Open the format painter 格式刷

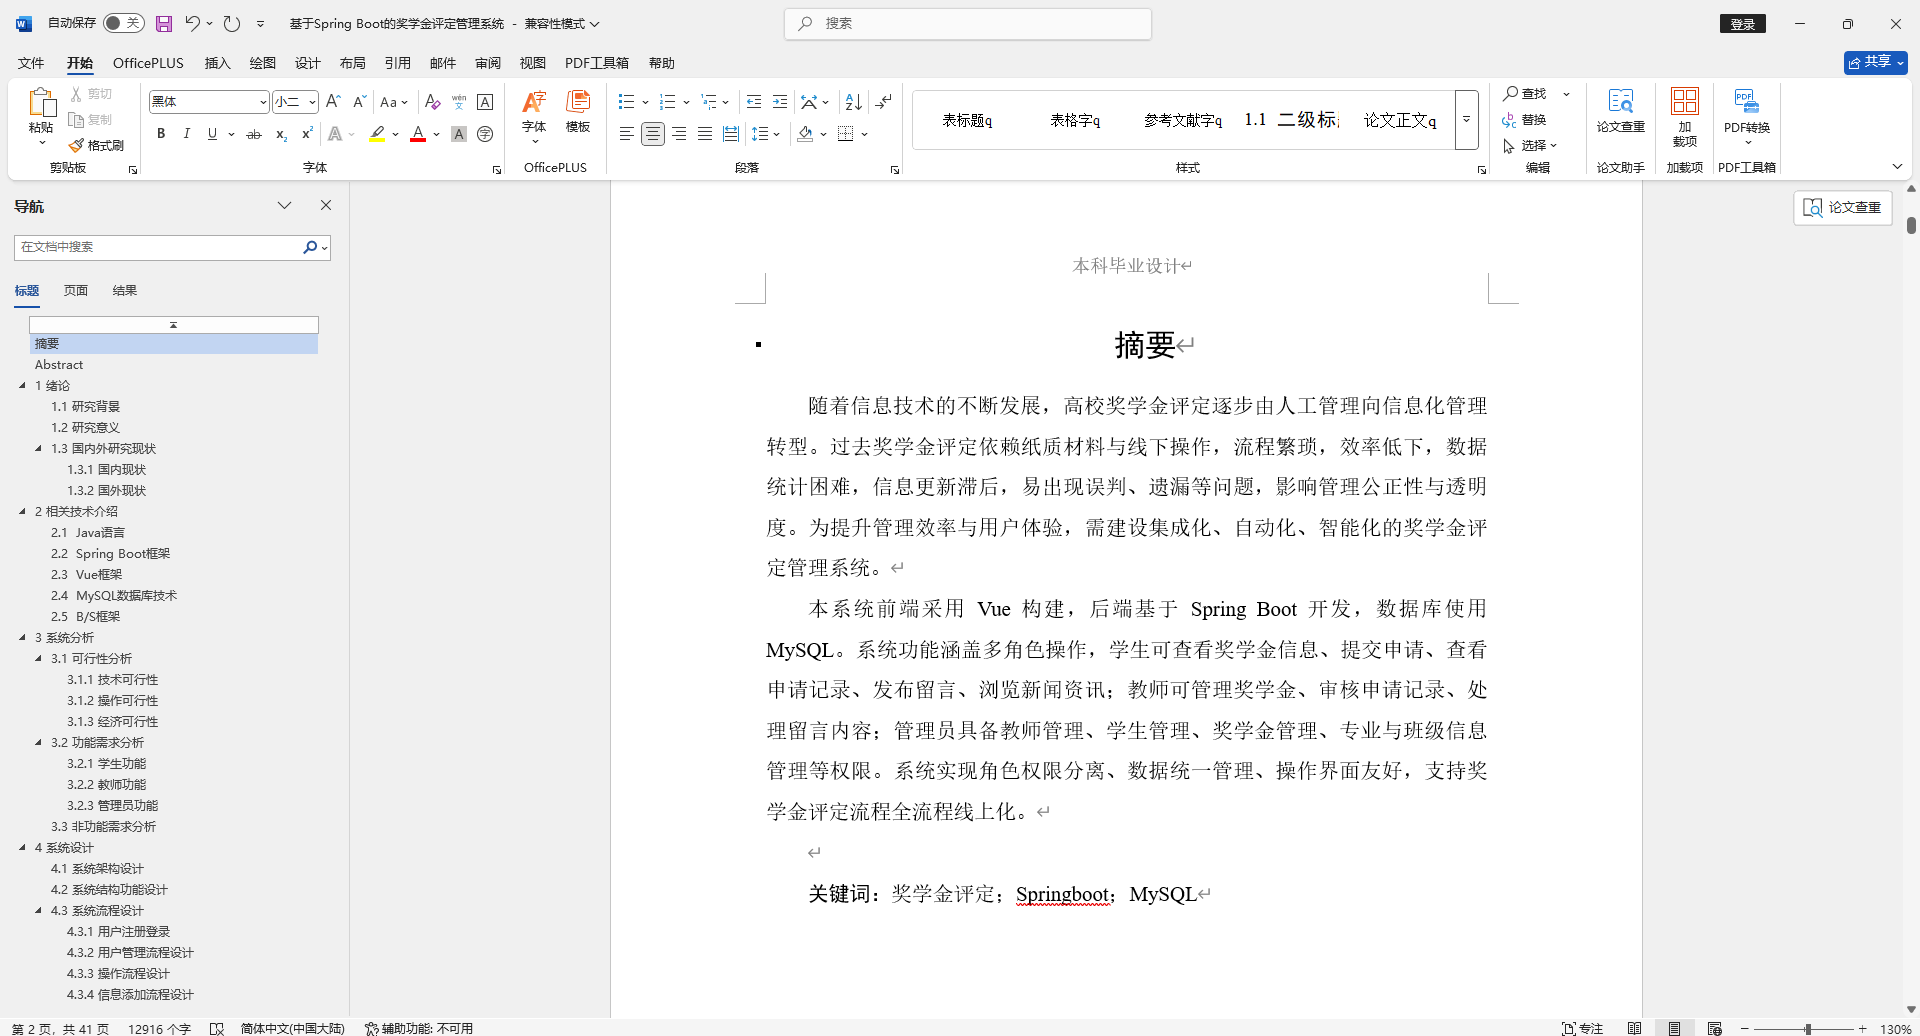pyautogui.click(x=97, y=145)
